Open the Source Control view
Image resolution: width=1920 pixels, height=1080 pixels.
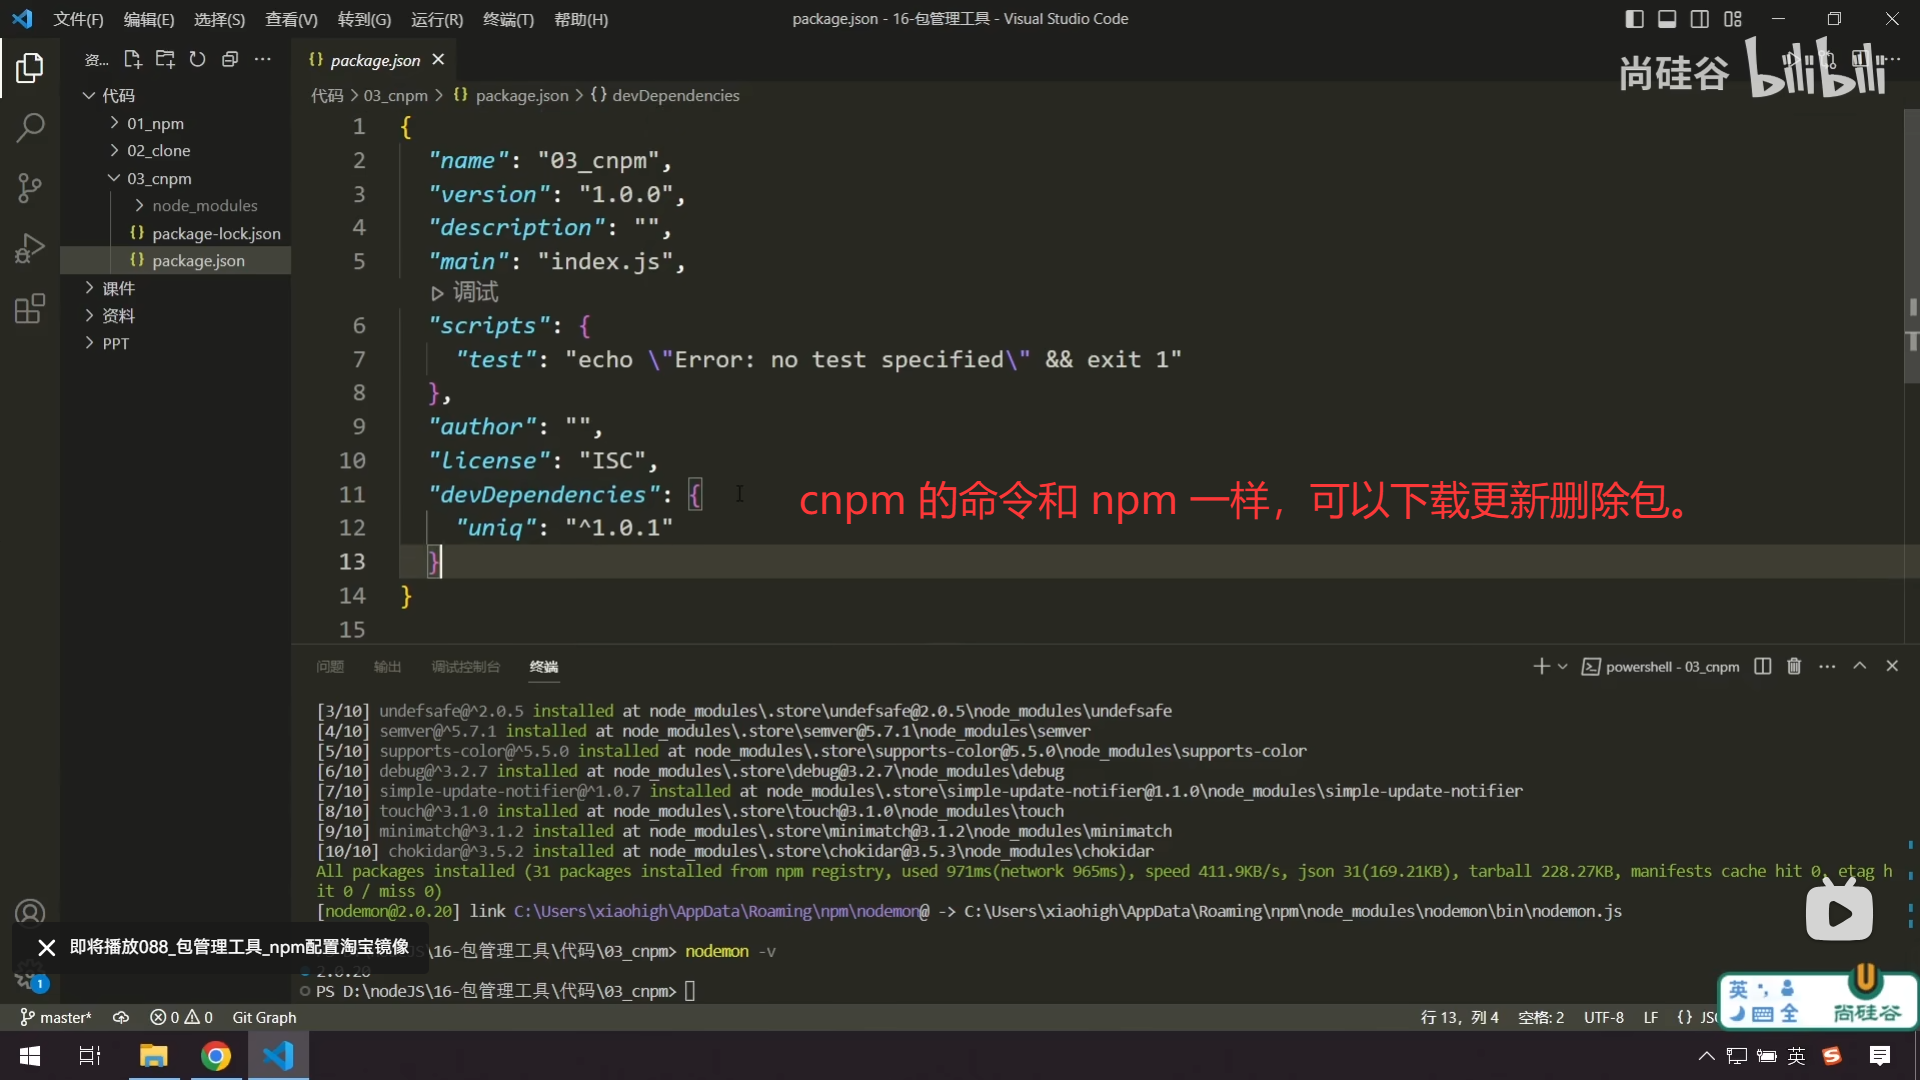[30, 187]
